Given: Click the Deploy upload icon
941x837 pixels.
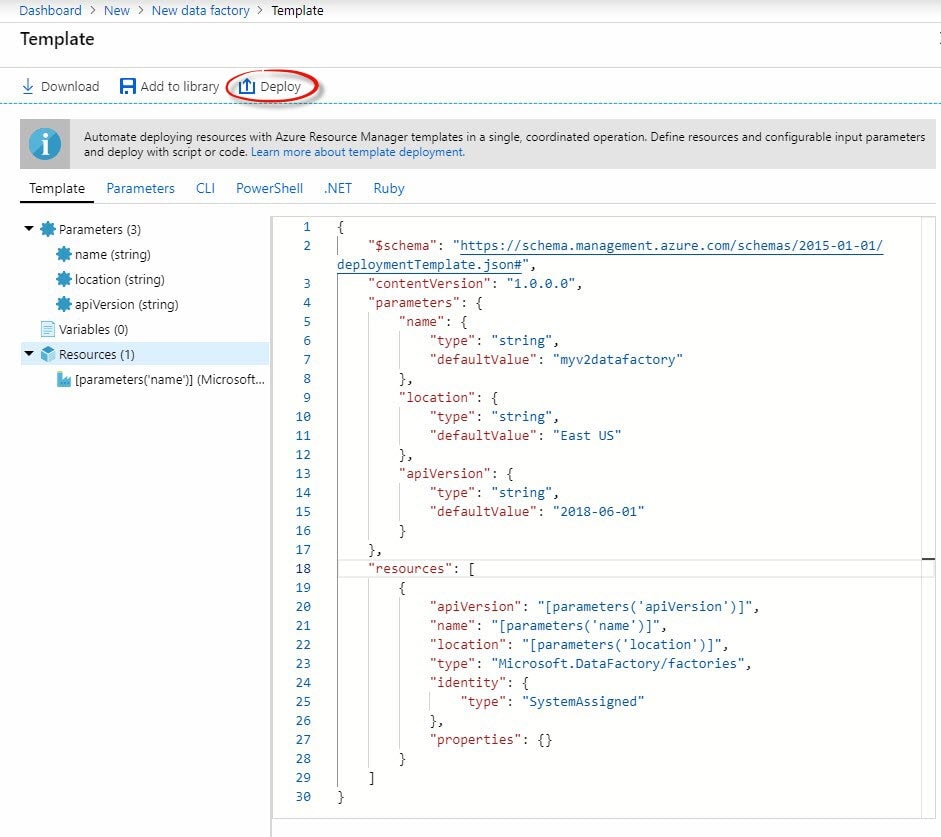Looking at the screenshot, I should click(x=247, y=86).
